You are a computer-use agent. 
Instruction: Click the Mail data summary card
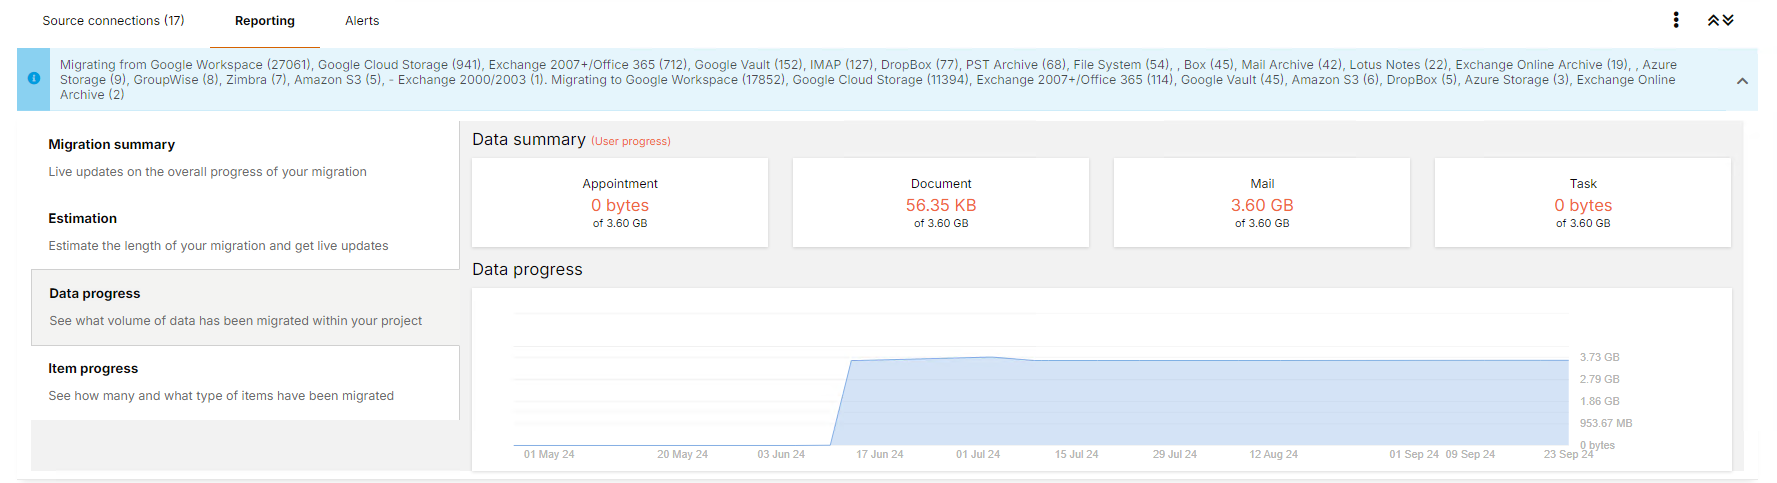coord(1262,202)
